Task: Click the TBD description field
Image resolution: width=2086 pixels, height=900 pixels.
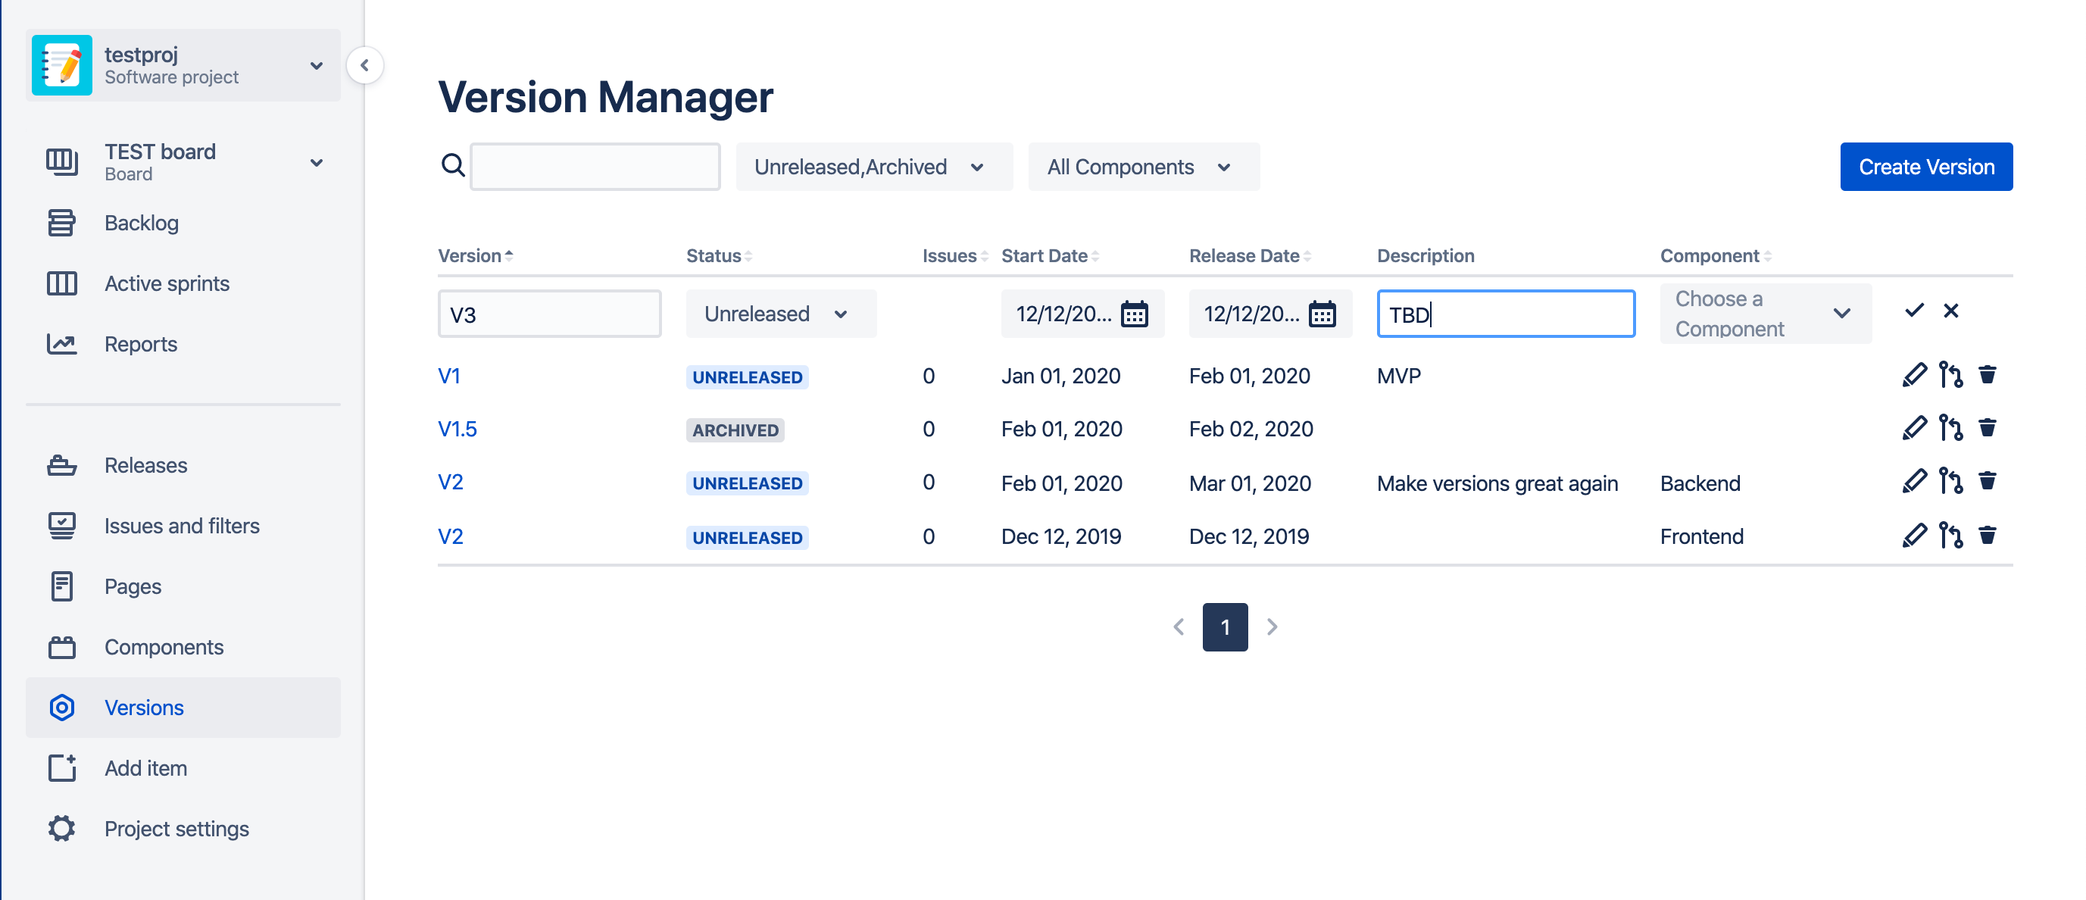Action: (x=1506, y=314)
